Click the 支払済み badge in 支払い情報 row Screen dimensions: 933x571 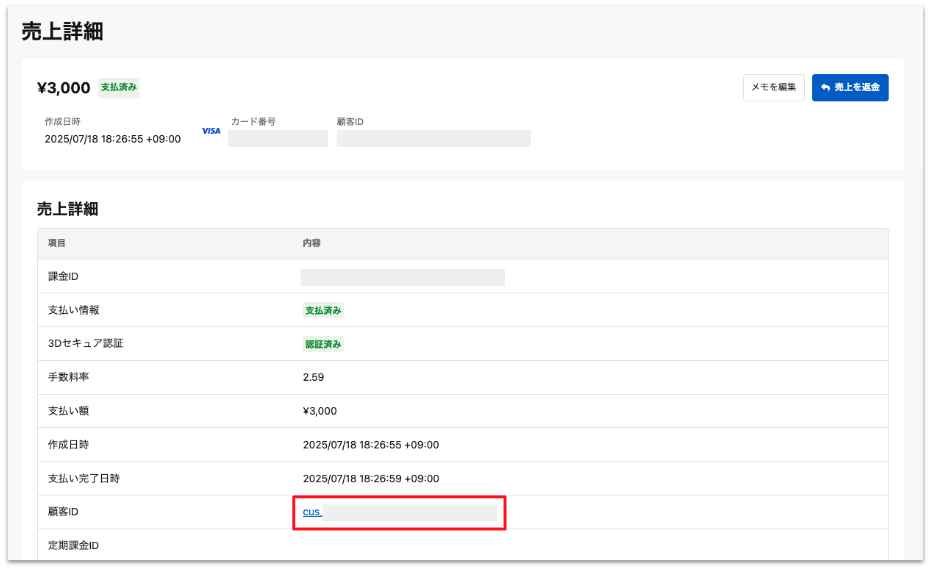click(x=323, y=310)
